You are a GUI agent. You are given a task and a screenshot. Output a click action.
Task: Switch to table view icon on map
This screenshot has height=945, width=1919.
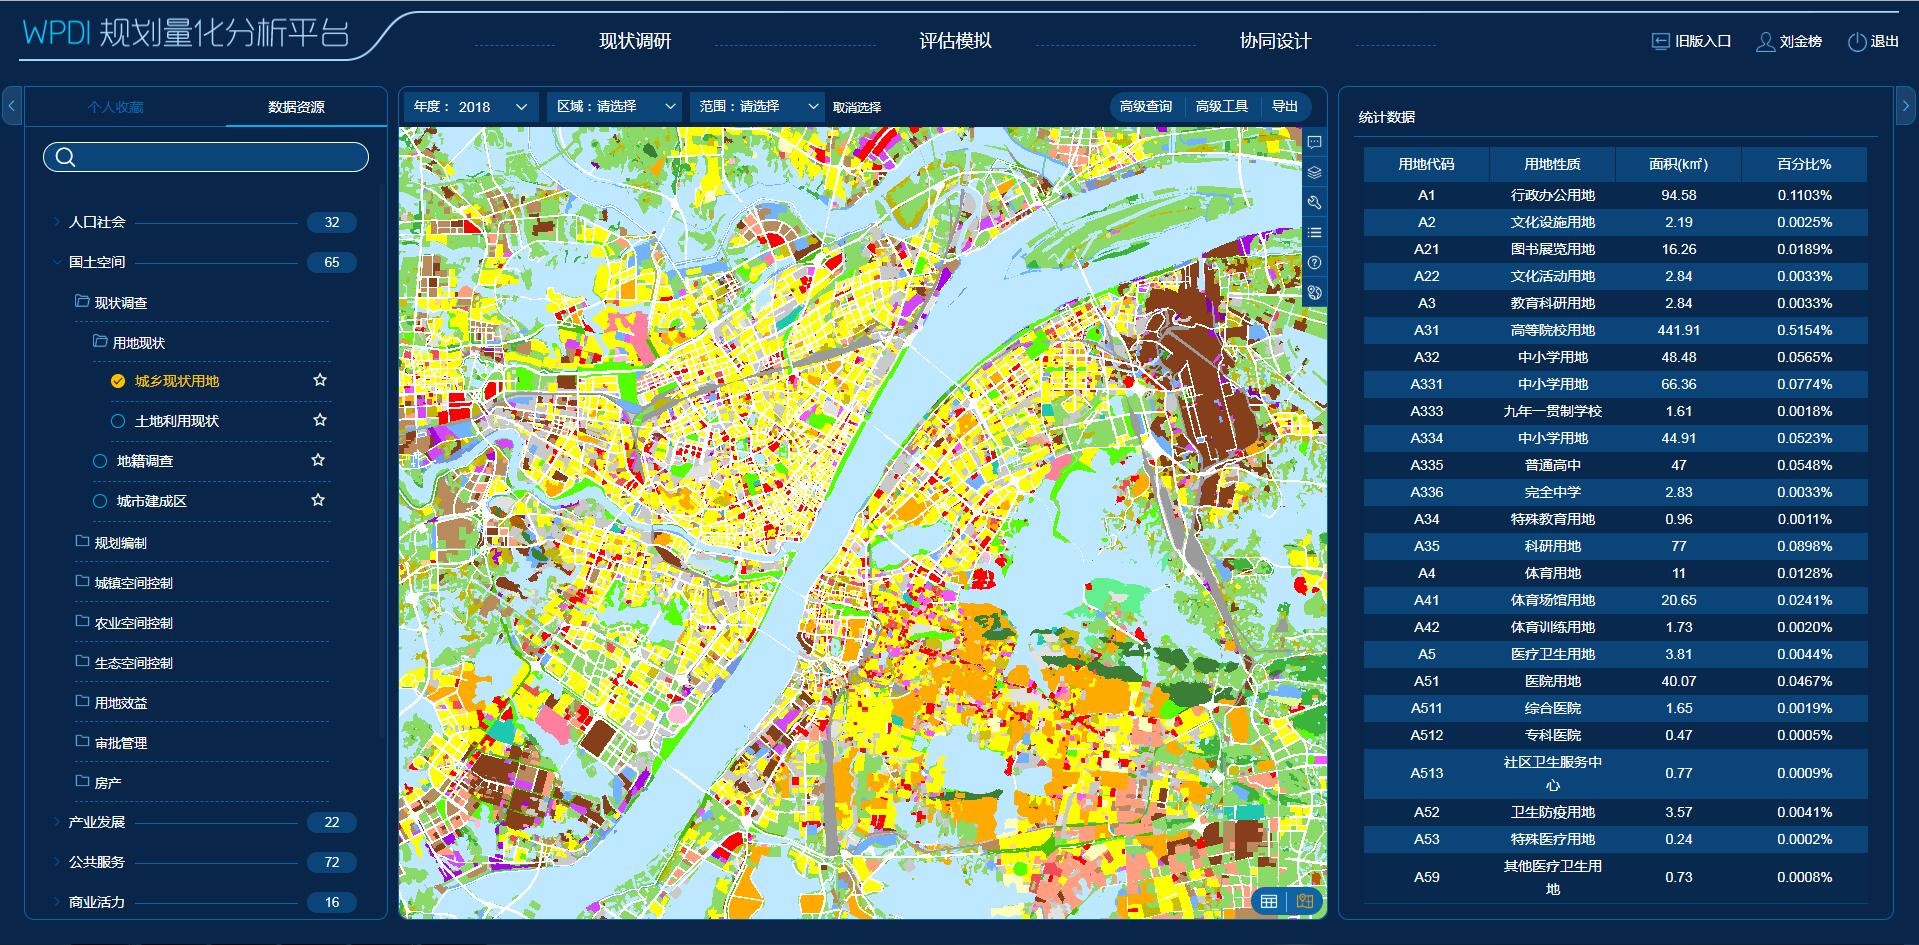(1269, 901)
